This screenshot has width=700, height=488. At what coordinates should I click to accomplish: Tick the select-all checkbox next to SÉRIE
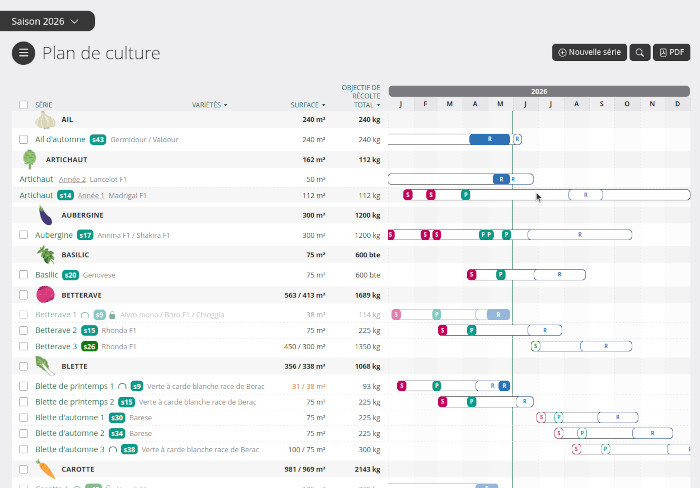click(24, 105)
